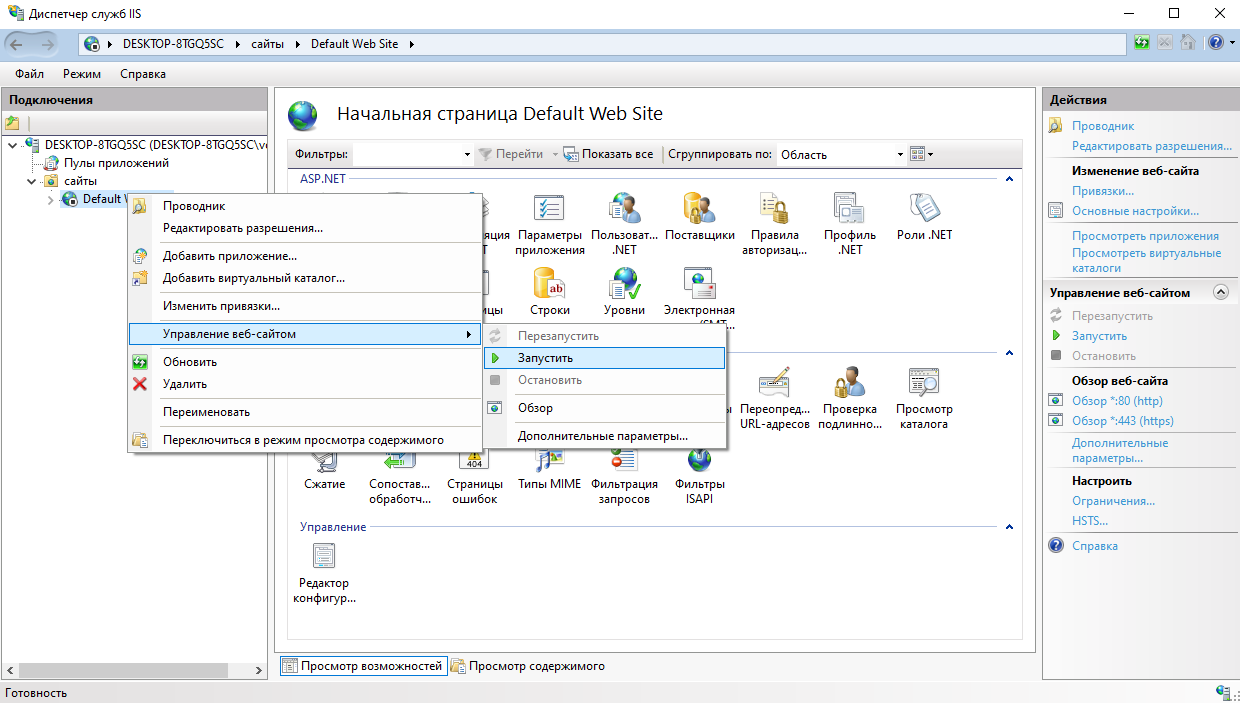Choose Добавить приложение from context menu

click(230, 256)
